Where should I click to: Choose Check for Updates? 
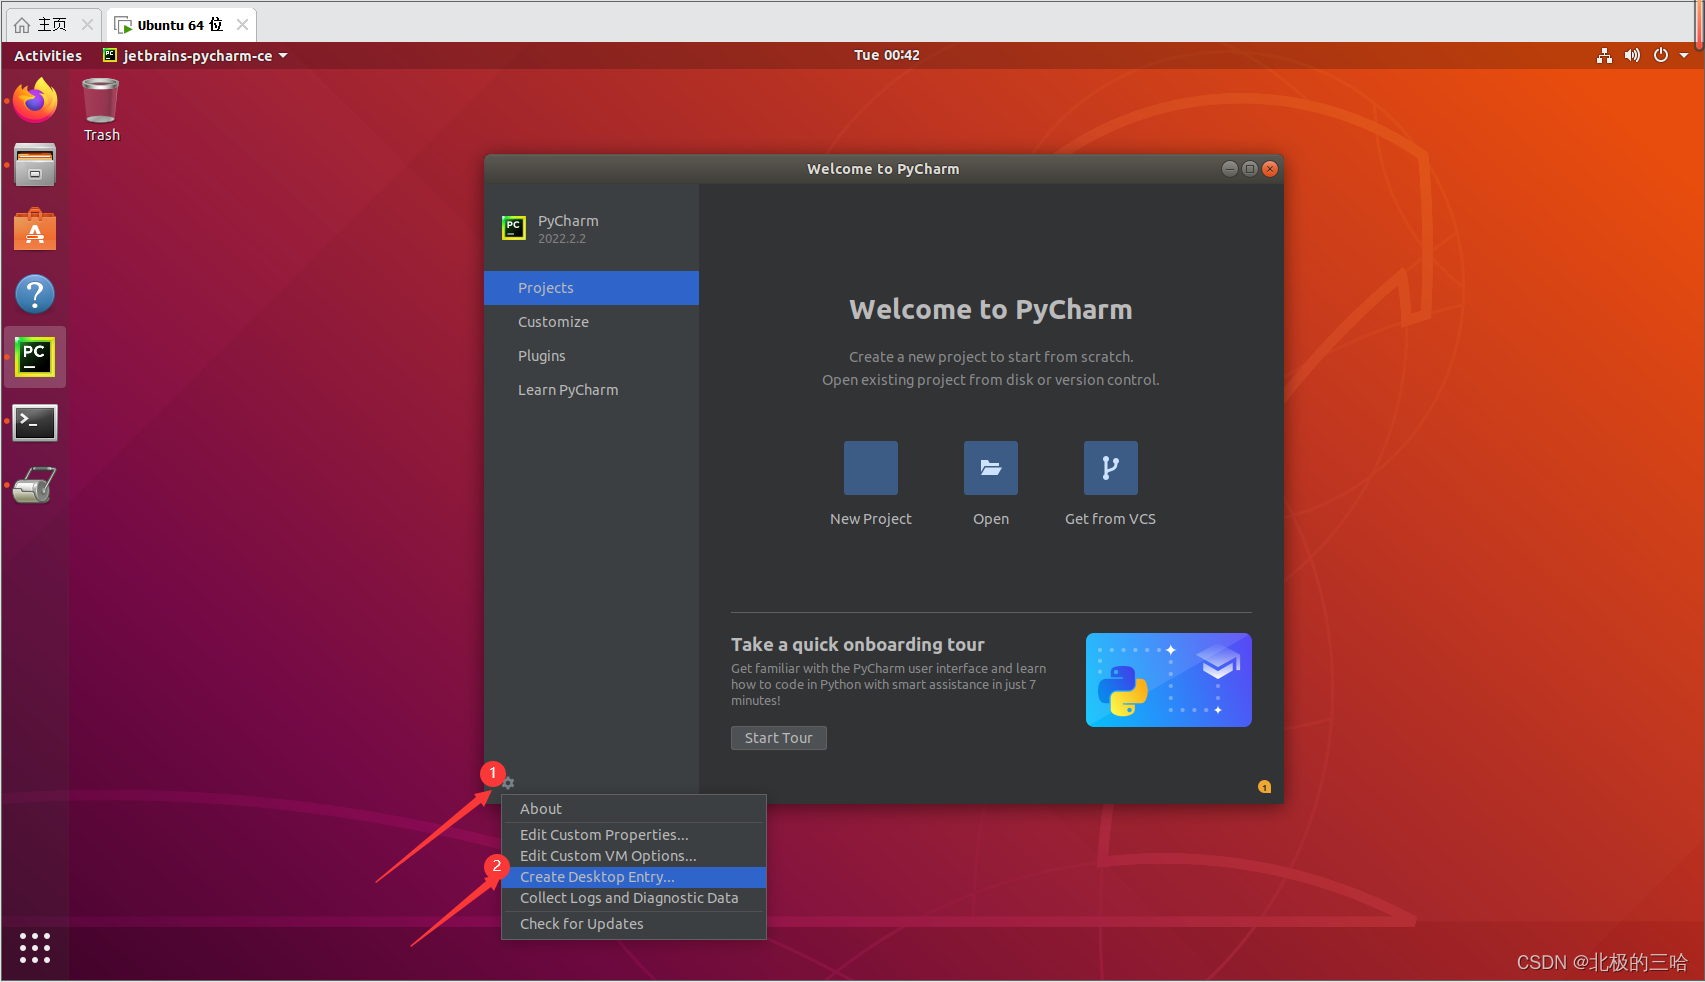634,924
